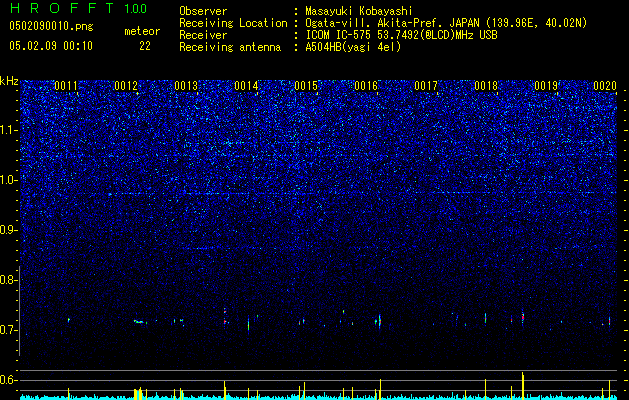Click time marker 0020
Image resolution: width=629 pixels, height=400 pixels.
(x=605, y=86)
